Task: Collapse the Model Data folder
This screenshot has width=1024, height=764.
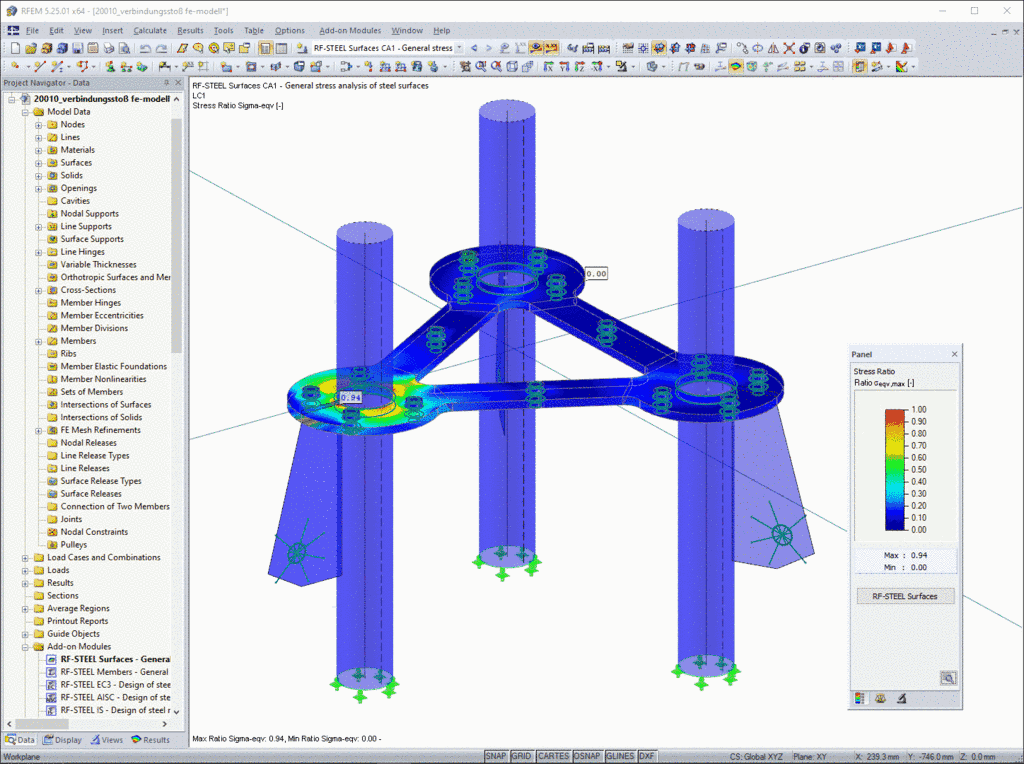Action: click(x=25, y=112)
